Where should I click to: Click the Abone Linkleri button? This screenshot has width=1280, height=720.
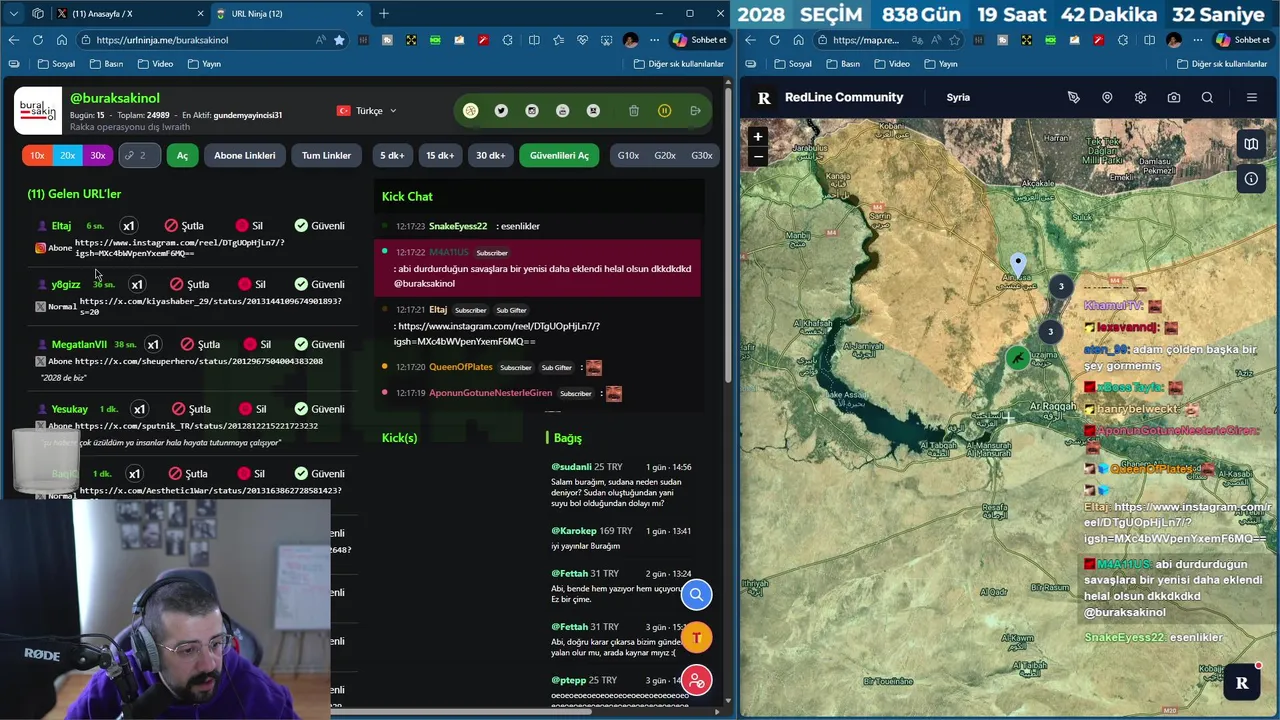point(245,155)
